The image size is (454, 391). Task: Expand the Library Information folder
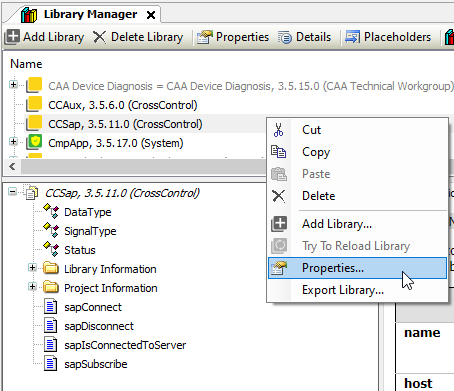point(32,268)
